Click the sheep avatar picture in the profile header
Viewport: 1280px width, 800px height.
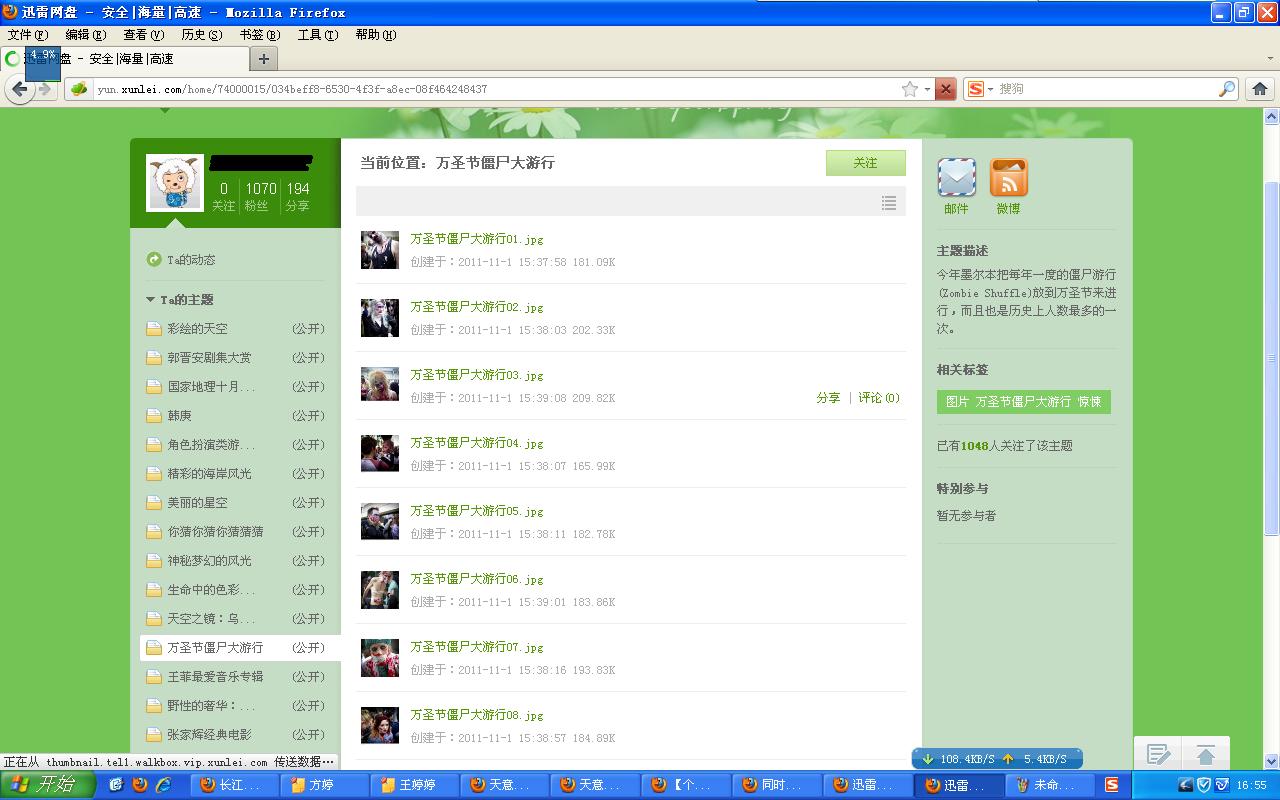click(175, 183)
